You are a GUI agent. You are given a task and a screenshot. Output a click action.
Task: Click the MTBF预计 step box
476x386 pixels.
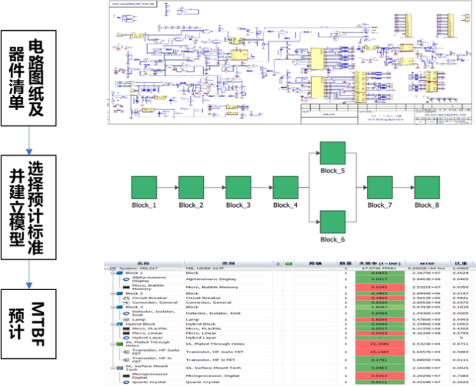click(29, 324)
